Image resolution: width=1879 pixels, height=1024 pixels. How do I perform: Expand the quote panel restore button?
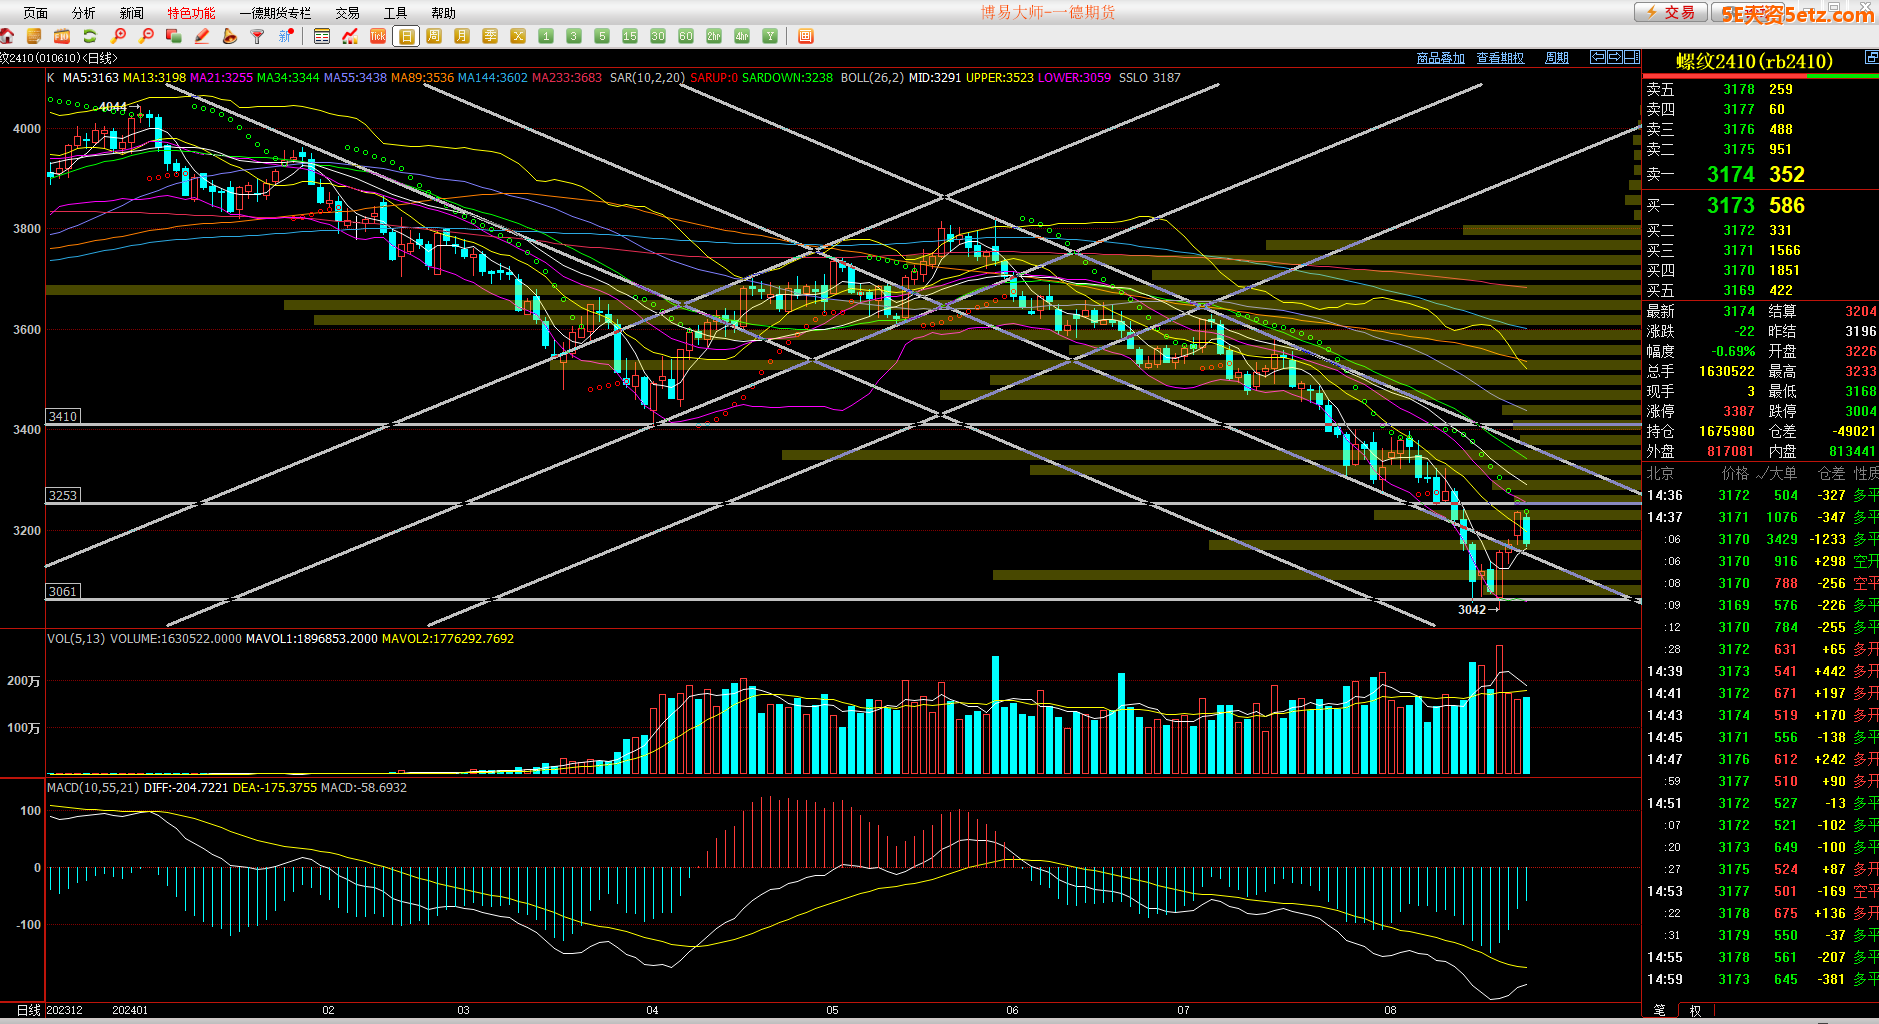(x=1871, y=58)
